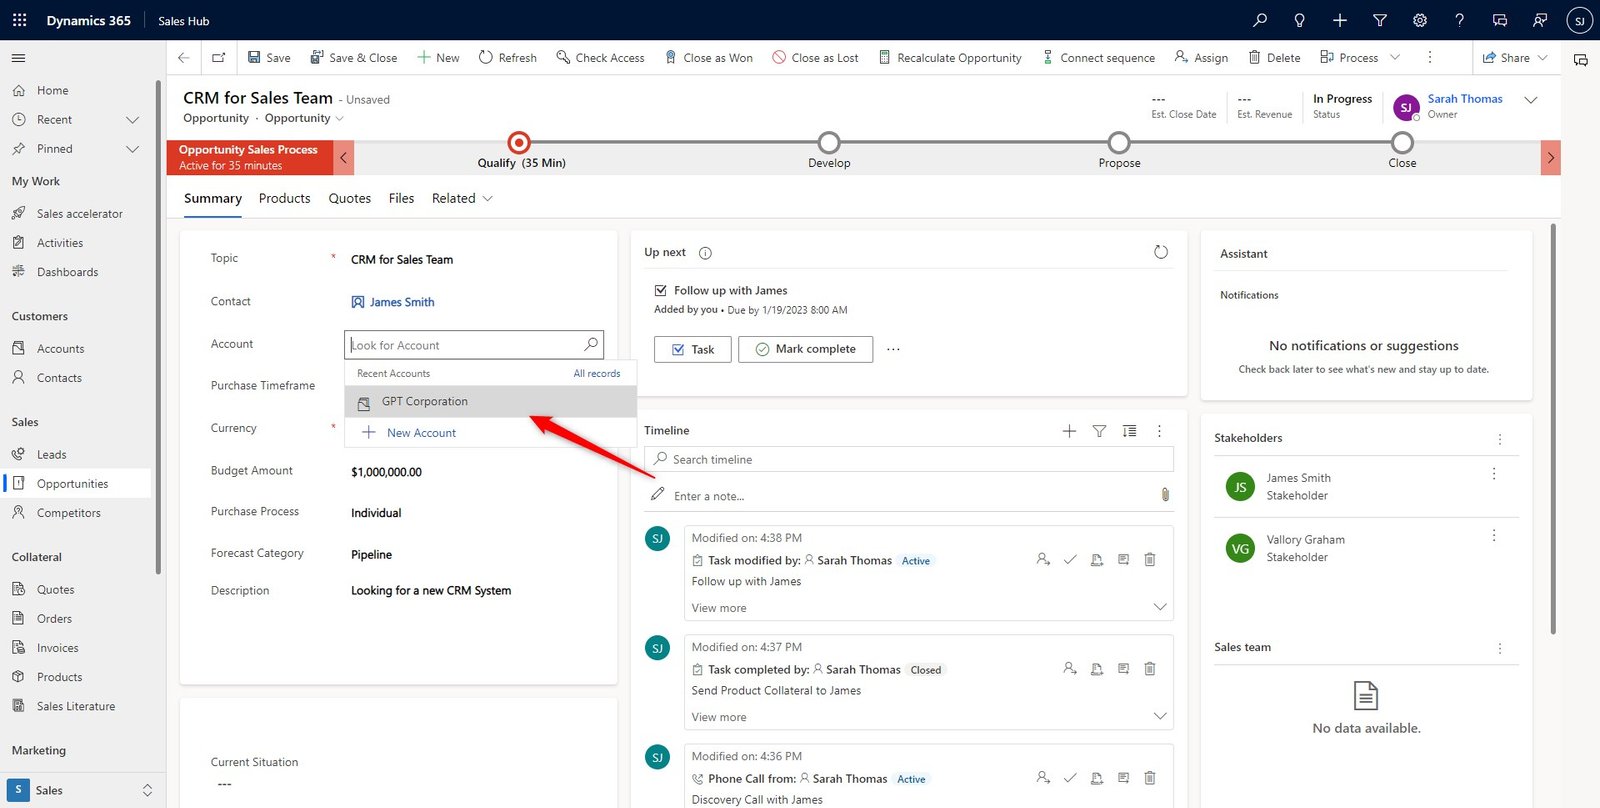Click the Up next info icon
The height and width of the screenshot is (808, 1600).
coord(705,253)
